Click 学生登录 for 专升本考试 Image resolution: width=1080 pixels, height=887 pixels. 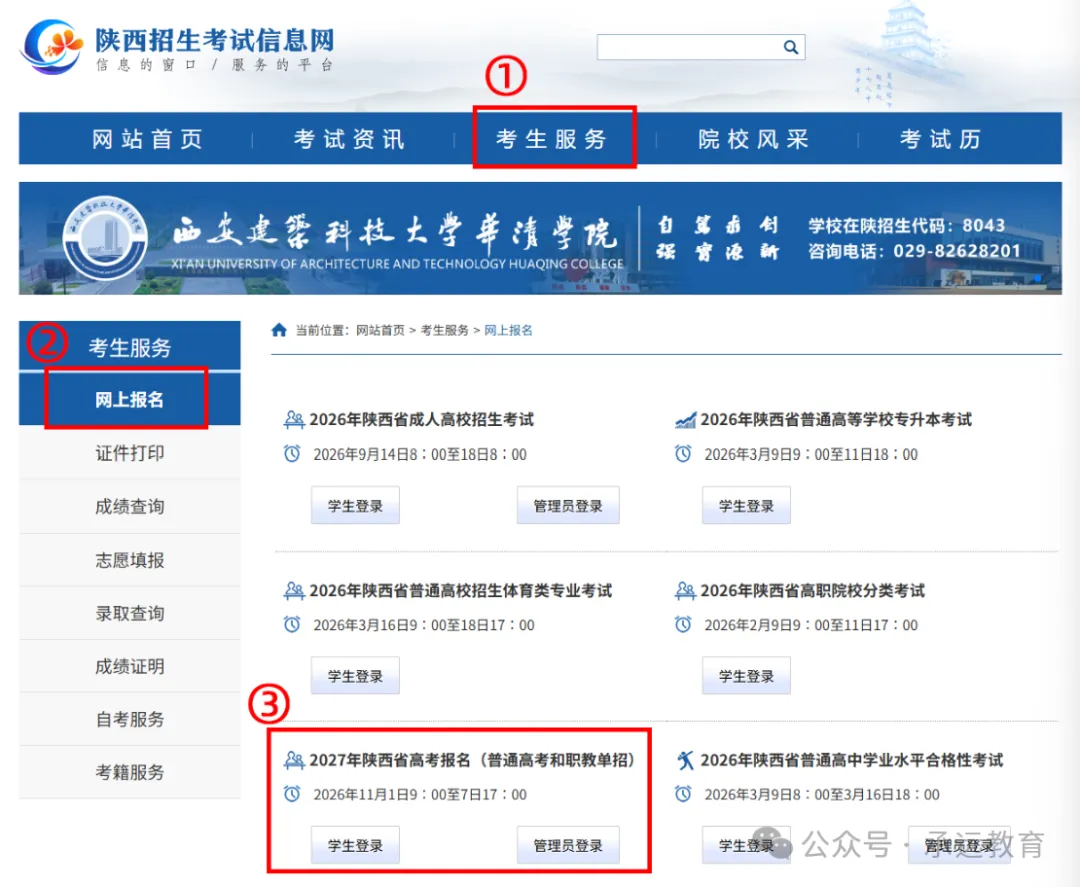747,505
